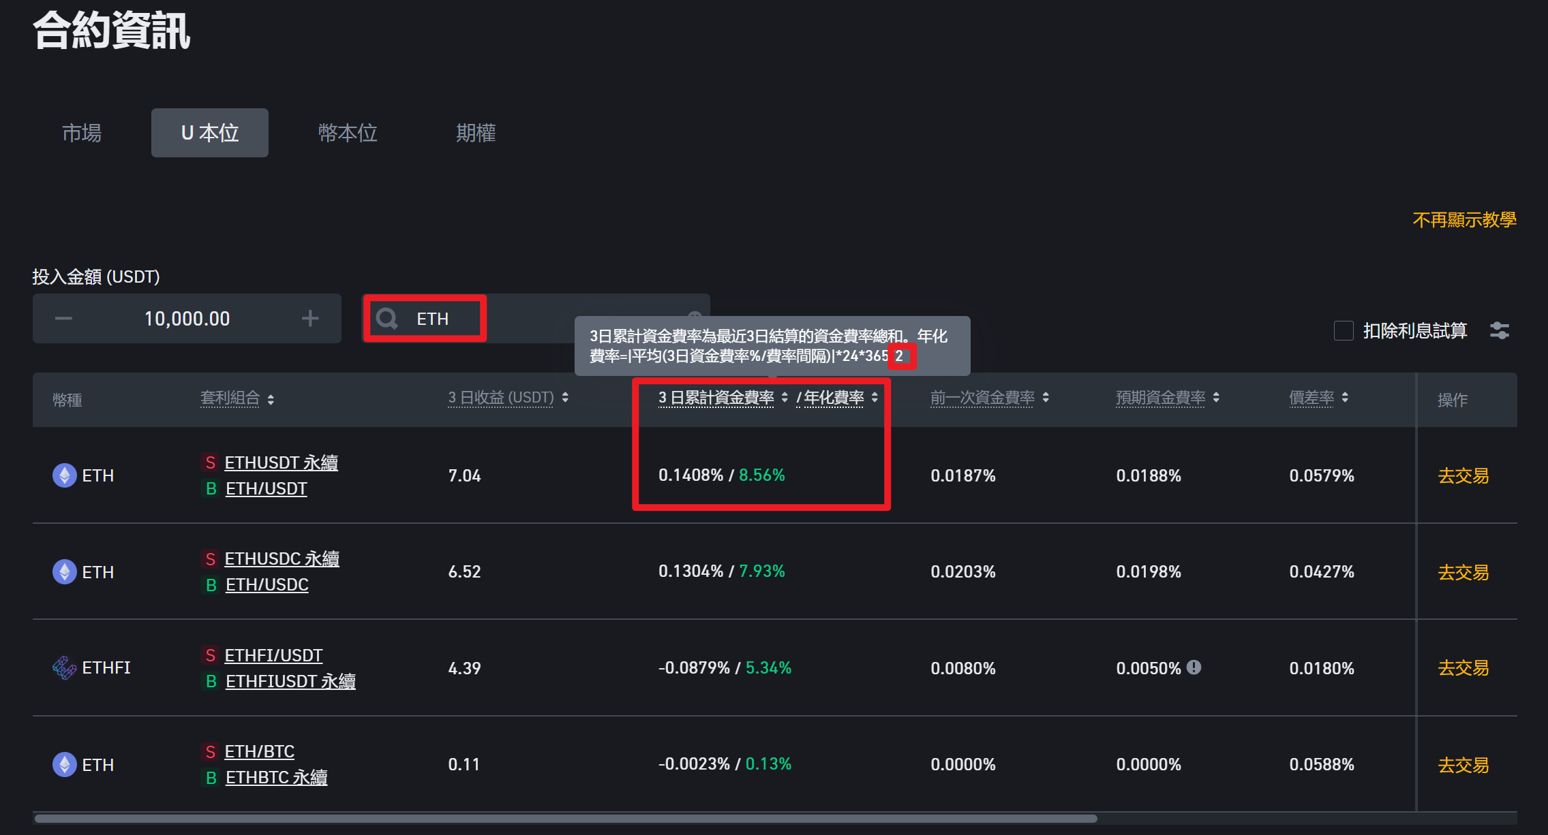Click 不再顯示教學 link

pyautogui.click(x=1463, y=220)
